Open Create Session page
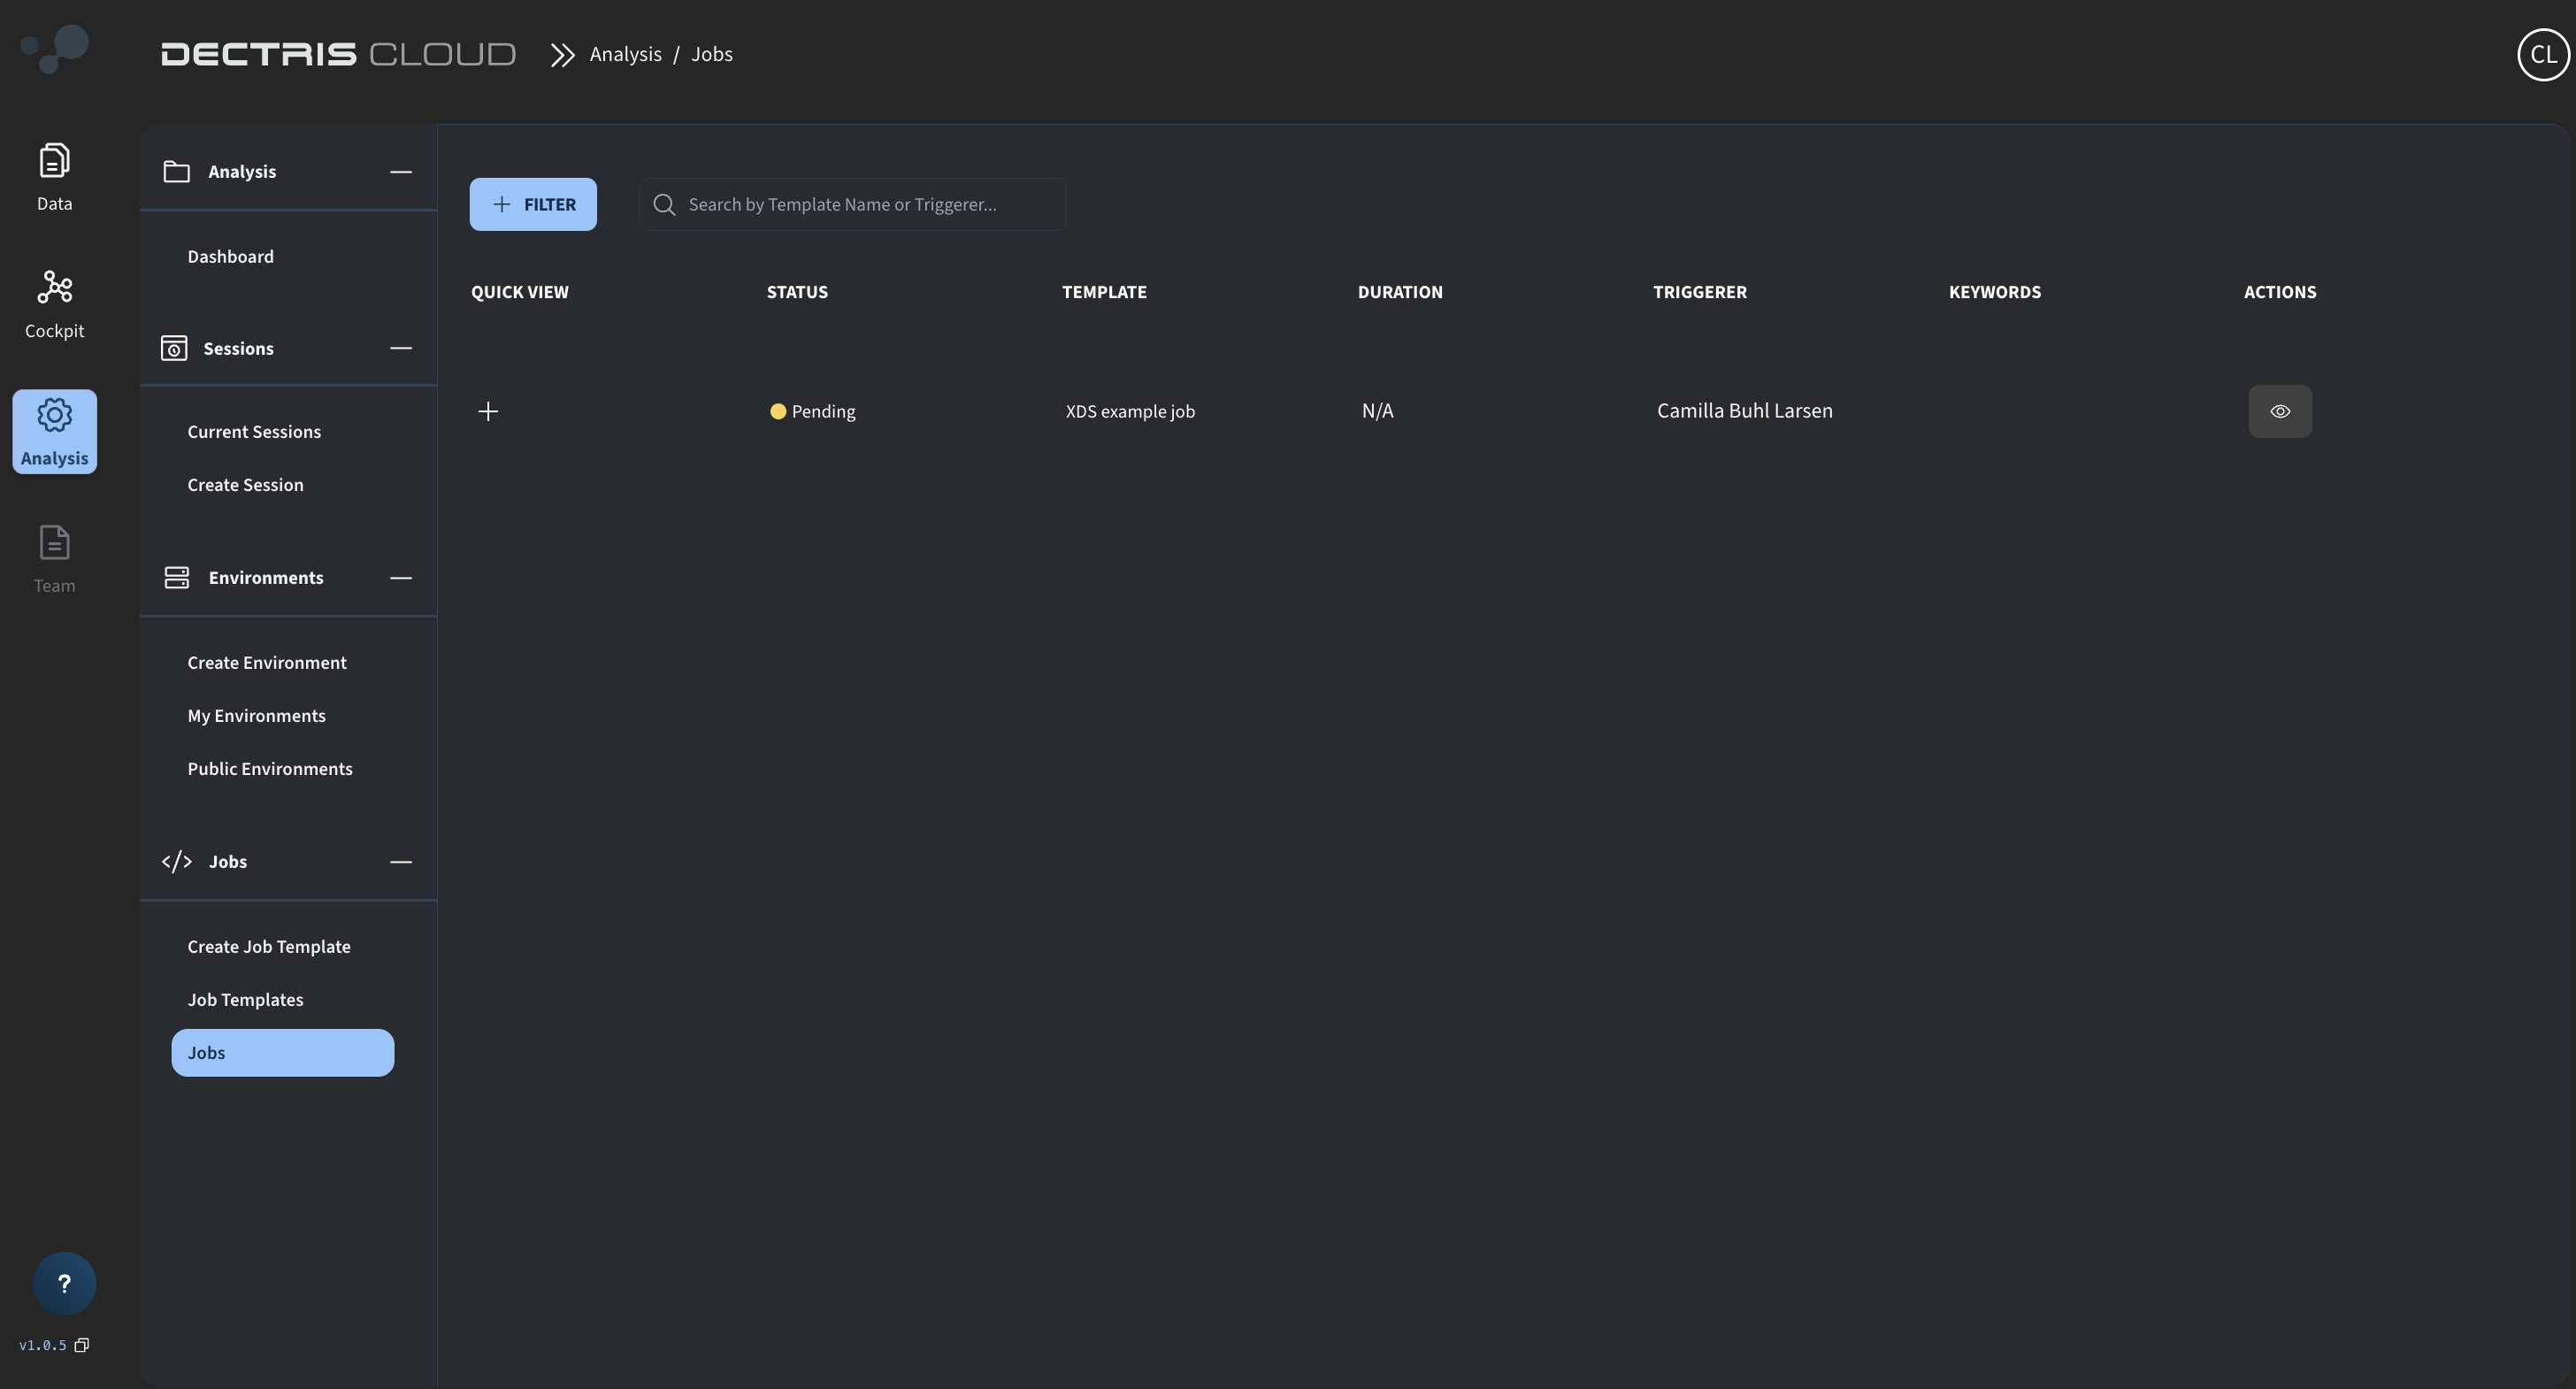 (245, 484)
